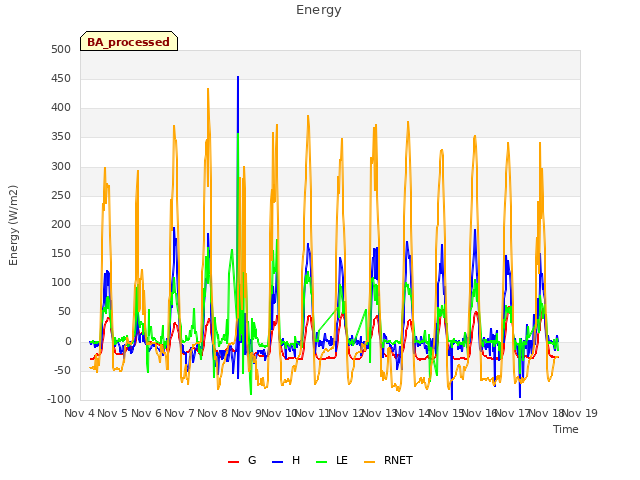Screen dimensions: 640x480
Task: Click the 250 y-axis tick label
Action: pyautogui.click(x=61, y=196)
